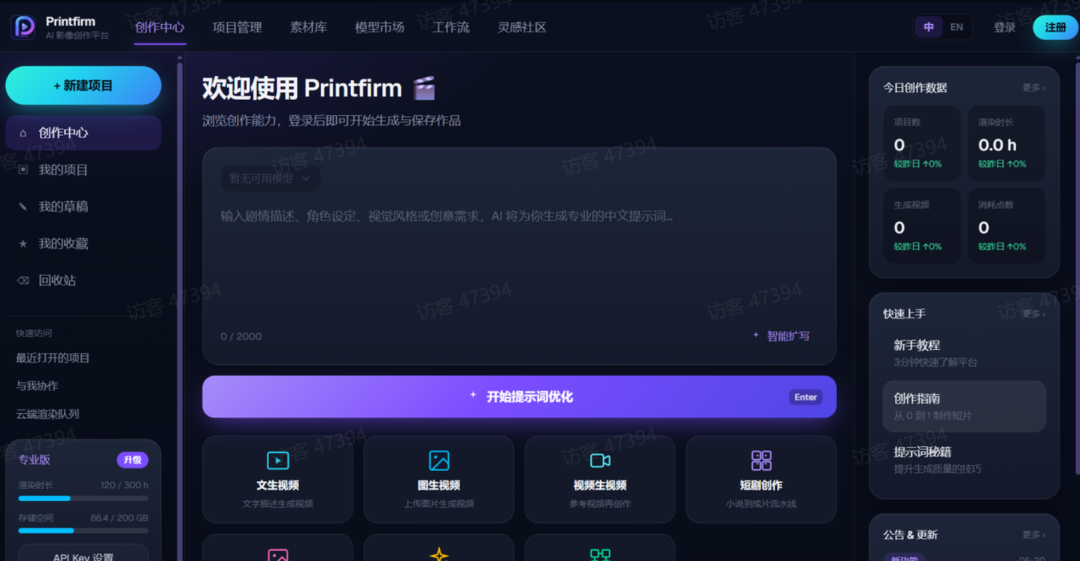Click the sparkle icon beside 智能扩写
This screenshot has height=561, width=1080.
click(756, 335)
